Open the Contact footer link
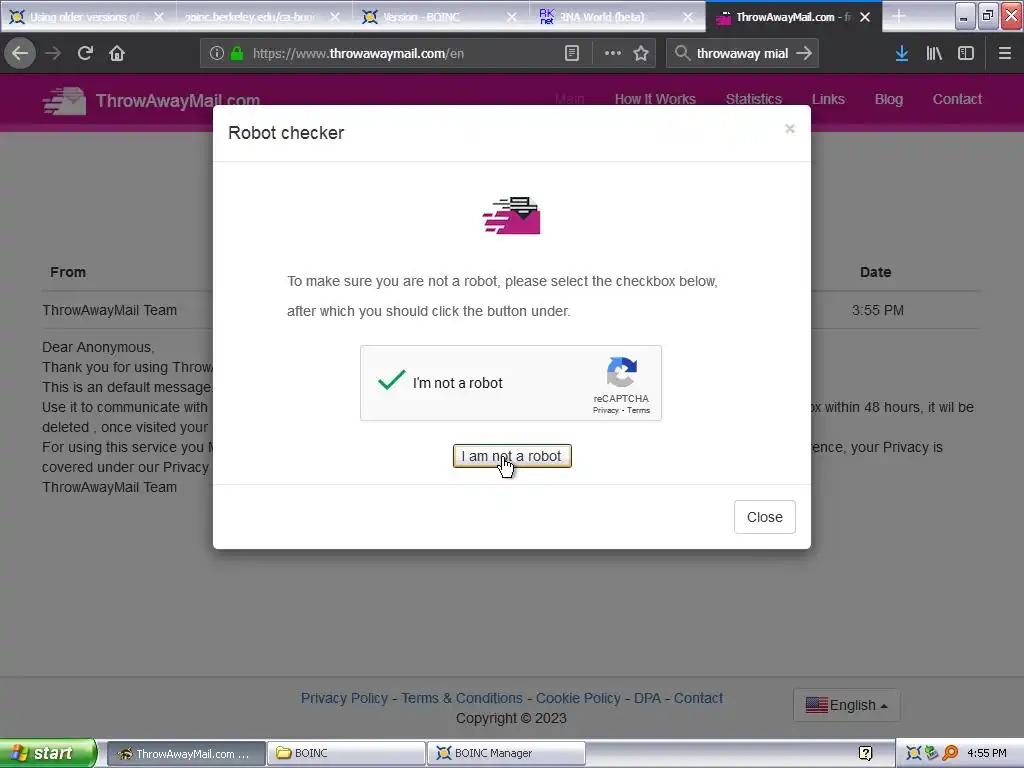The image size is (1024, 768). (x=698, y=698)
